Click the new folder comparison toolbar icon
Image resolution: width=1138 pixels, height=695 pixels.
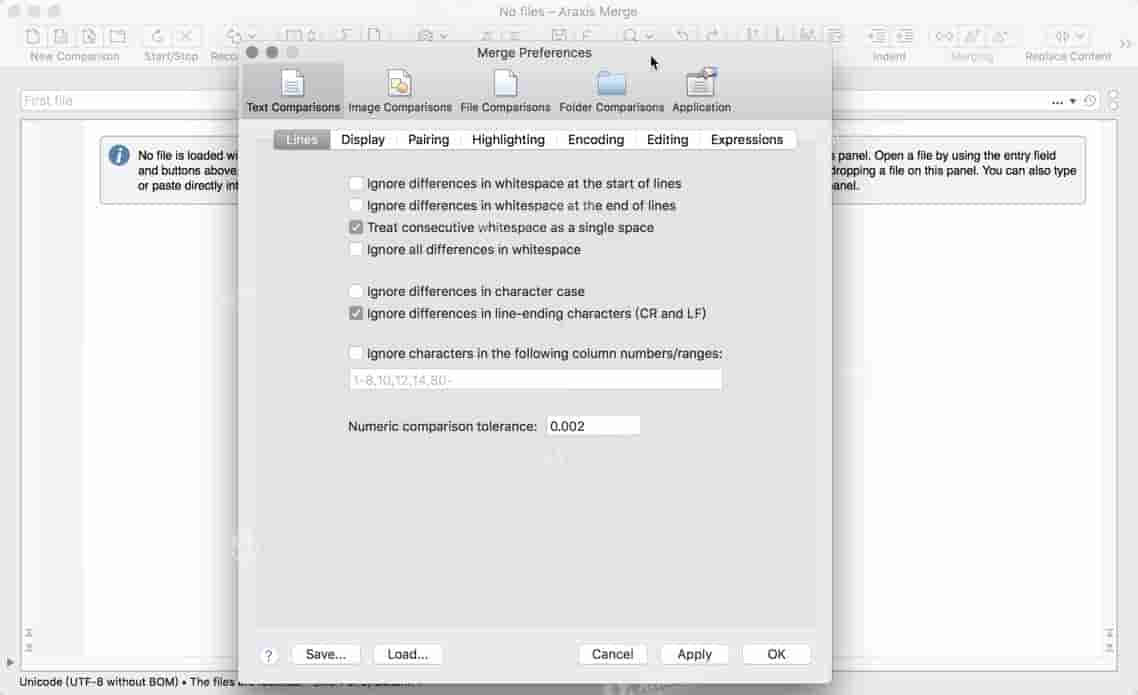coord(117,36)
